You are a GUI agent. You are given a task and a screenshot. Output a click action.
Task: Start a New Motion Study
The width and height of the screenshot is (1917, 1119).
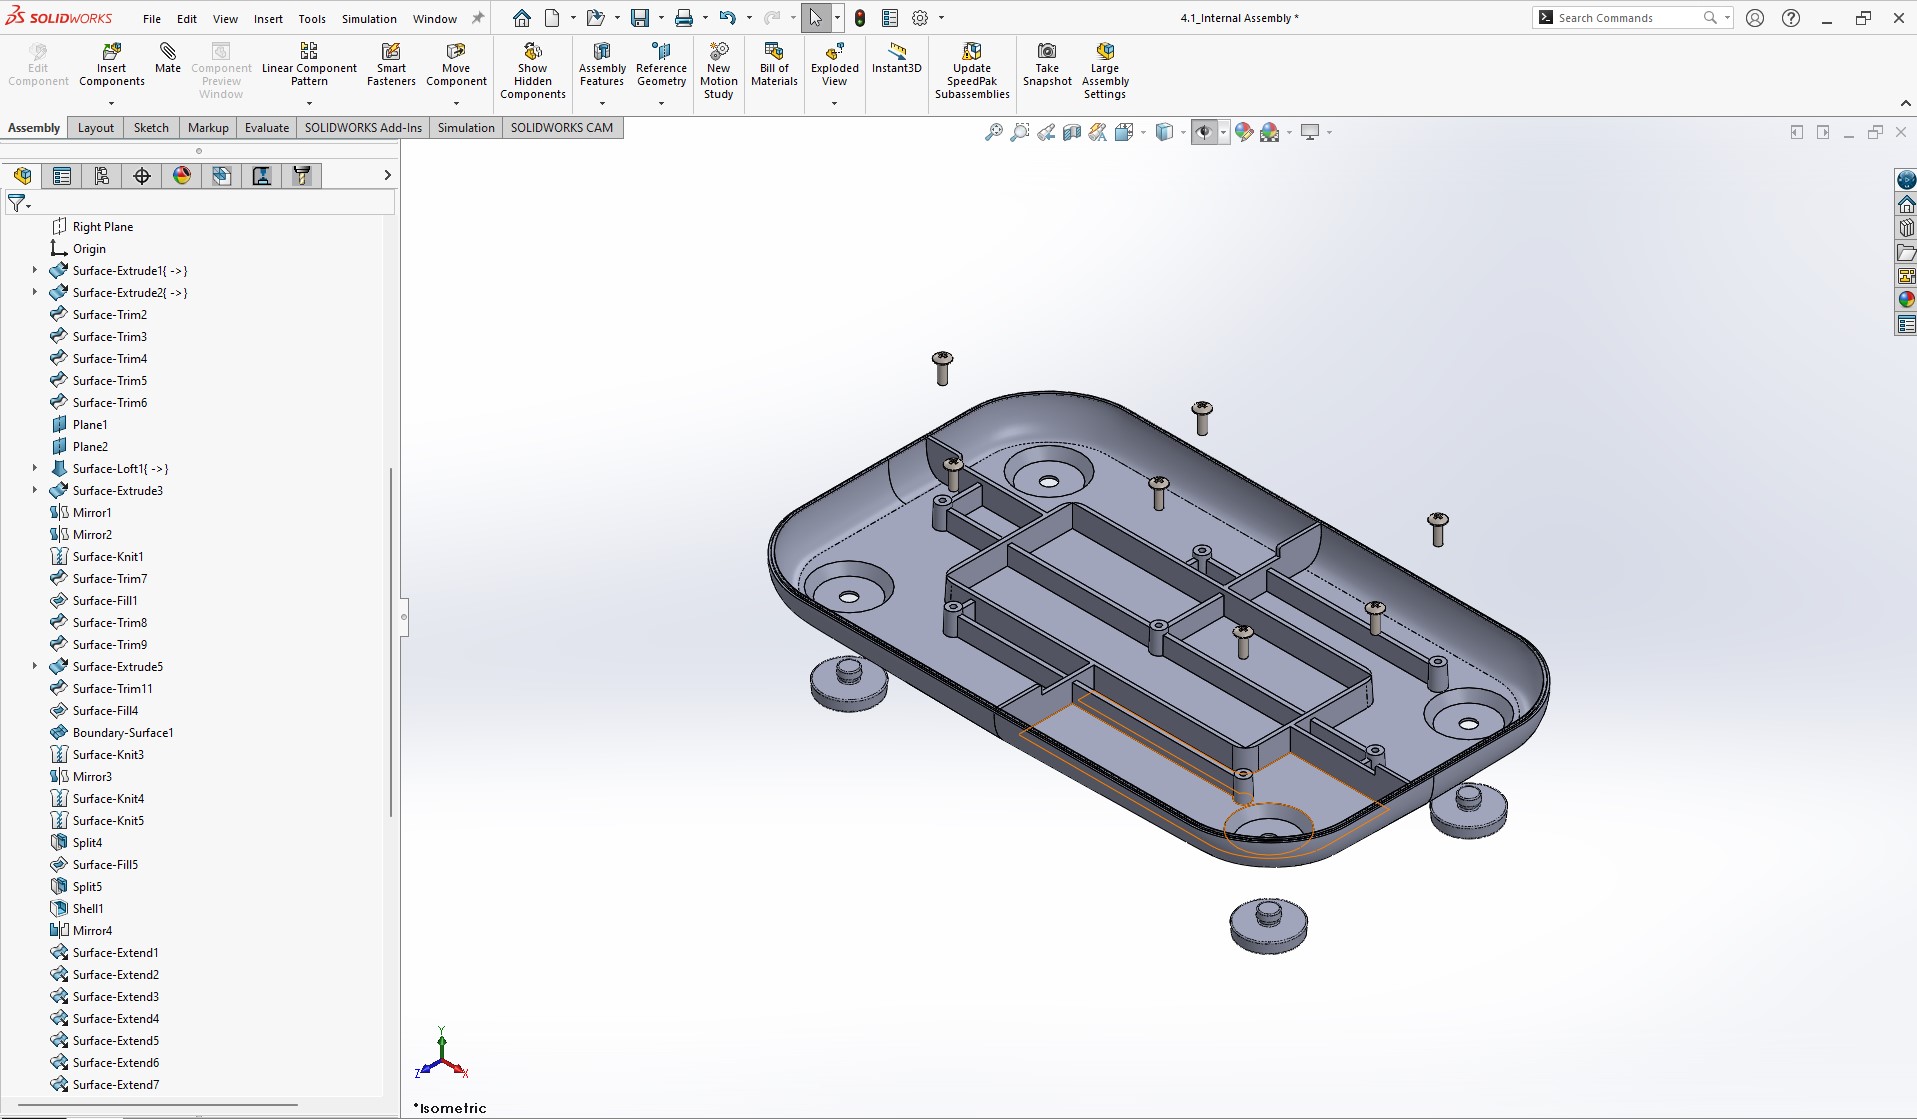[718, 70]
